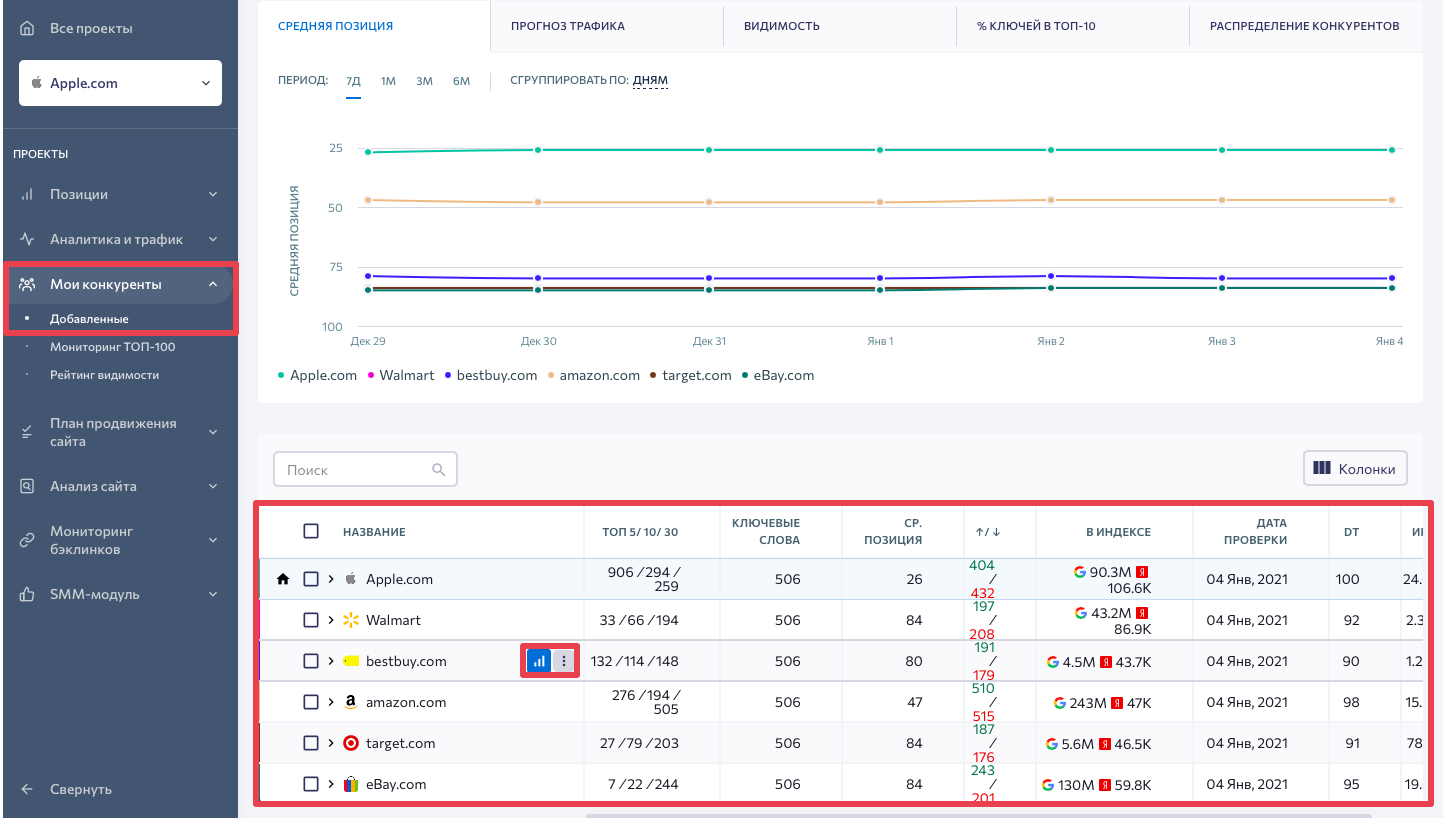Set period to 1М
1443x818 pixels.
388,81
